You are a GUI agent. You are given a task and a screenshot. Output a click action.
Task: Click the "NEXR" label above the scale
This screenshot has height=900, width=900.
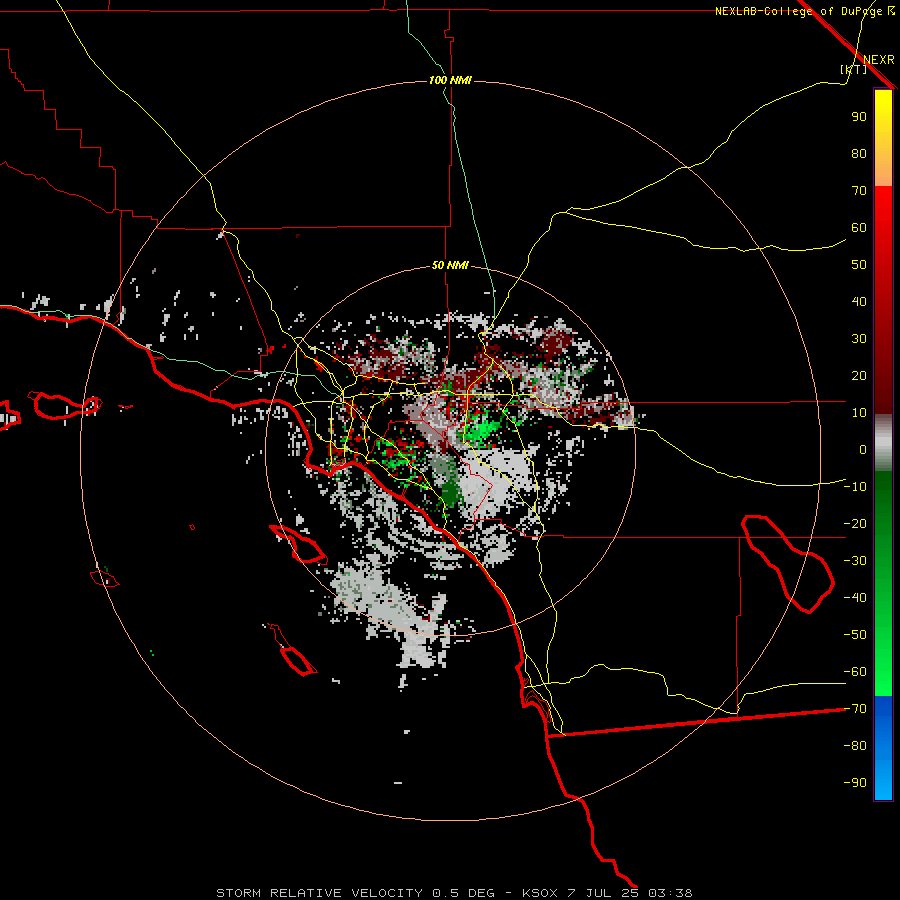point(879,60)
